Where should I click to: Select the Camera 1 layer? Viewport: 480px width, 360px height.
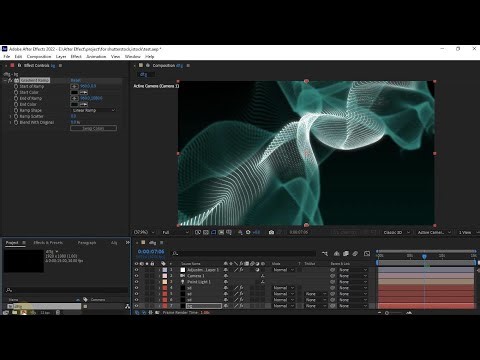coord(196,276)
